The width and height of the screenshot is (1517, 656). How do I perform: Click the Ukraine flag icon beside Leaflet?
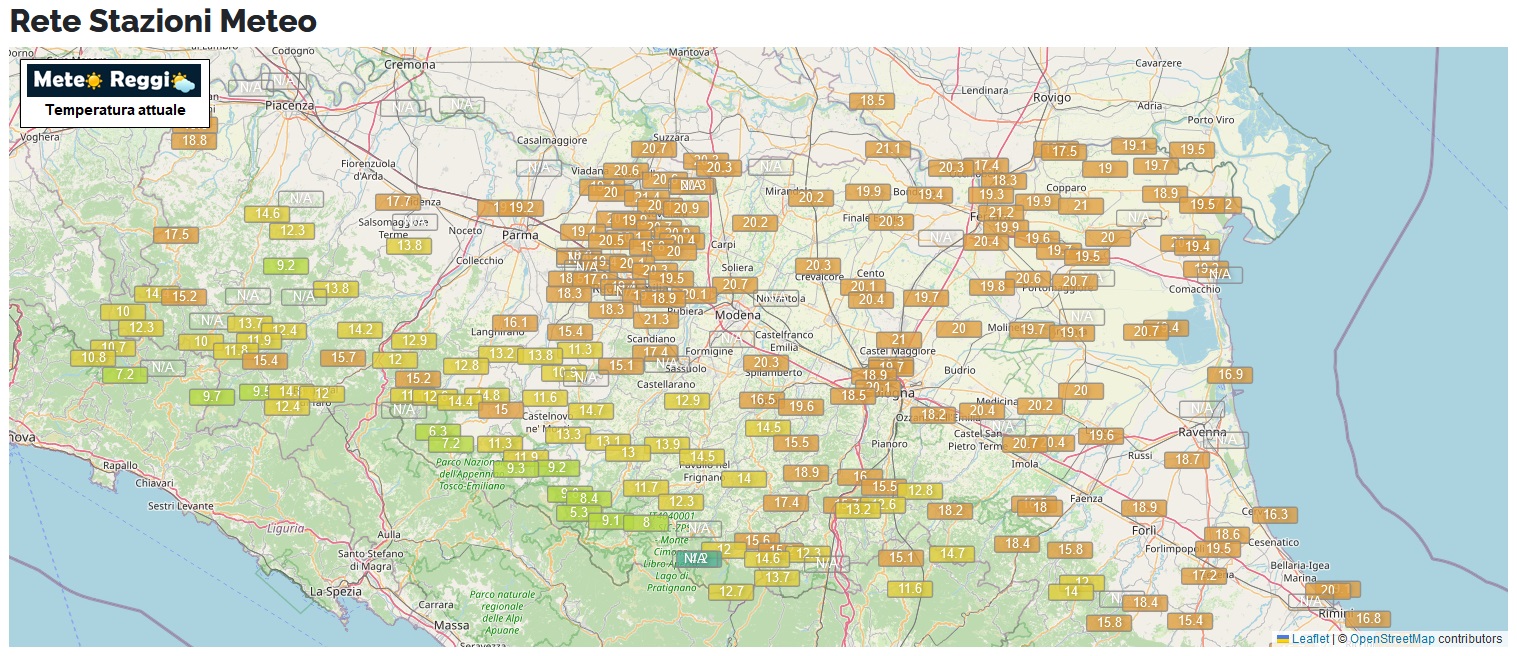[x=1283, y=639]
